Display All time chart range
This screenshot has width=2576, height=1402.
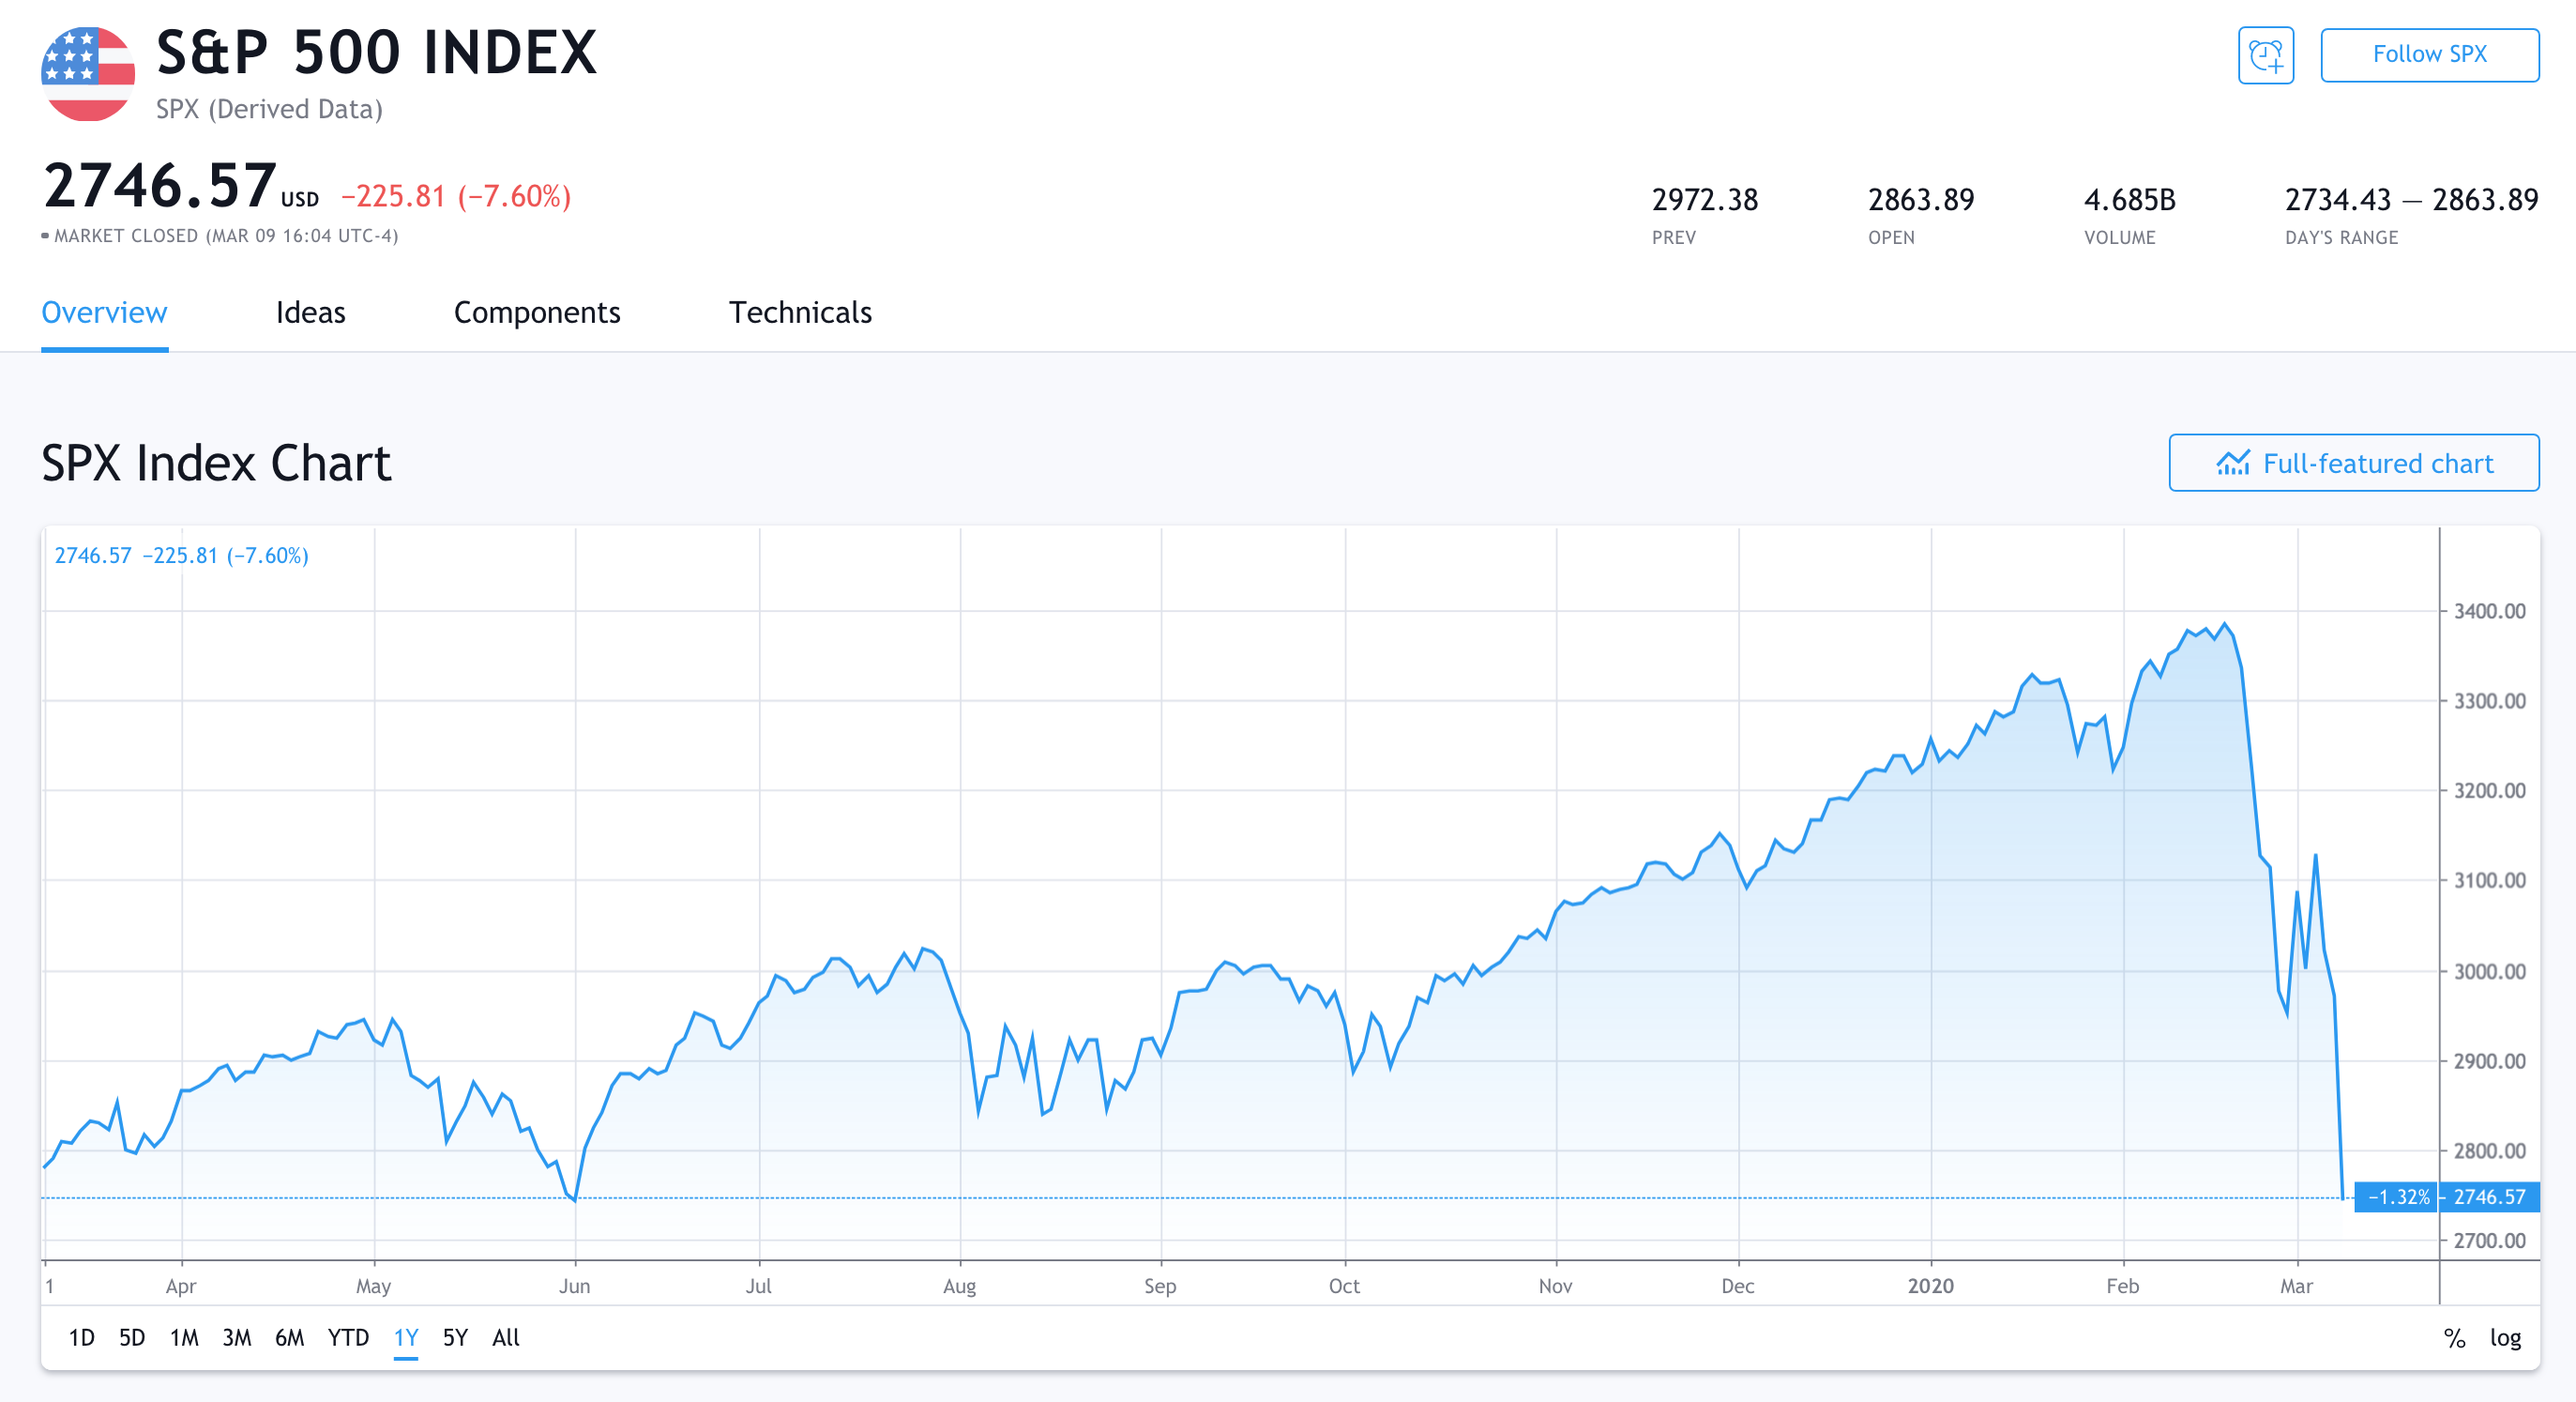[506, 1338]
